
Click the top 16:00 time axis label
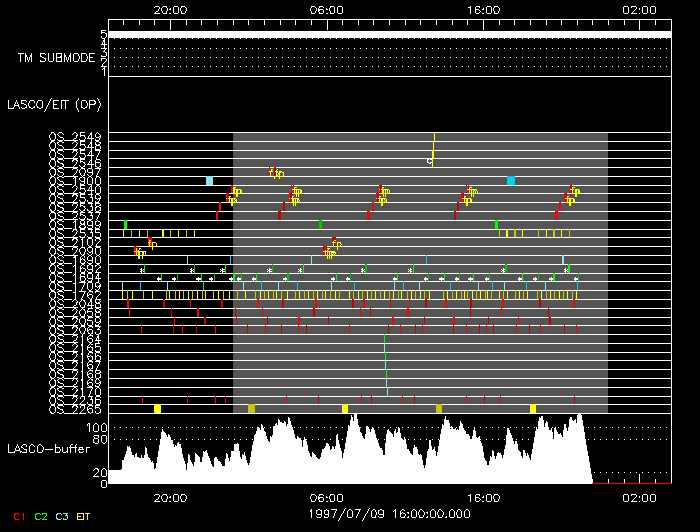click(x=484, y=9)
